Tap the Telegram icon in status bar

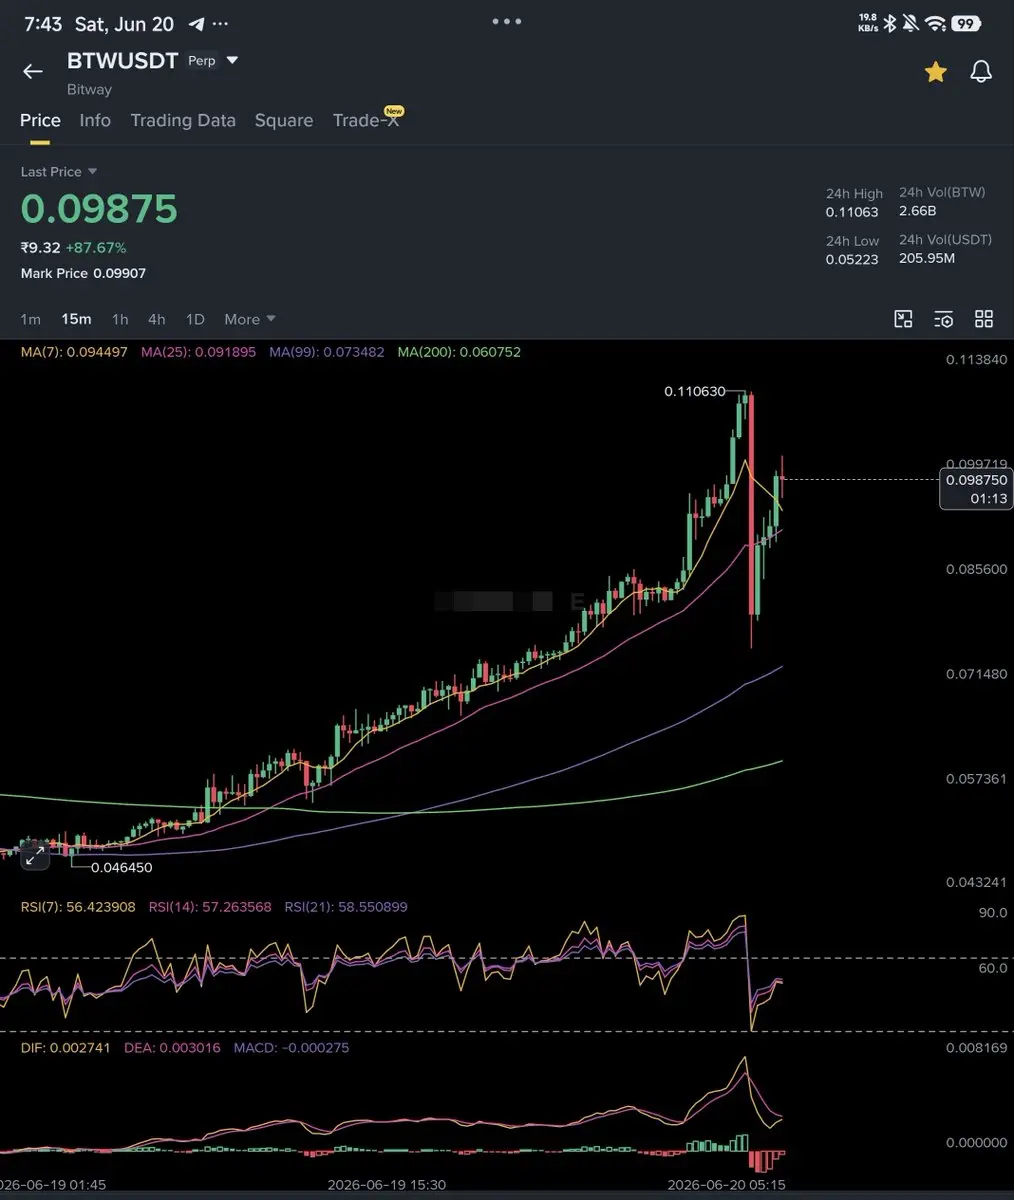(197, 23)
